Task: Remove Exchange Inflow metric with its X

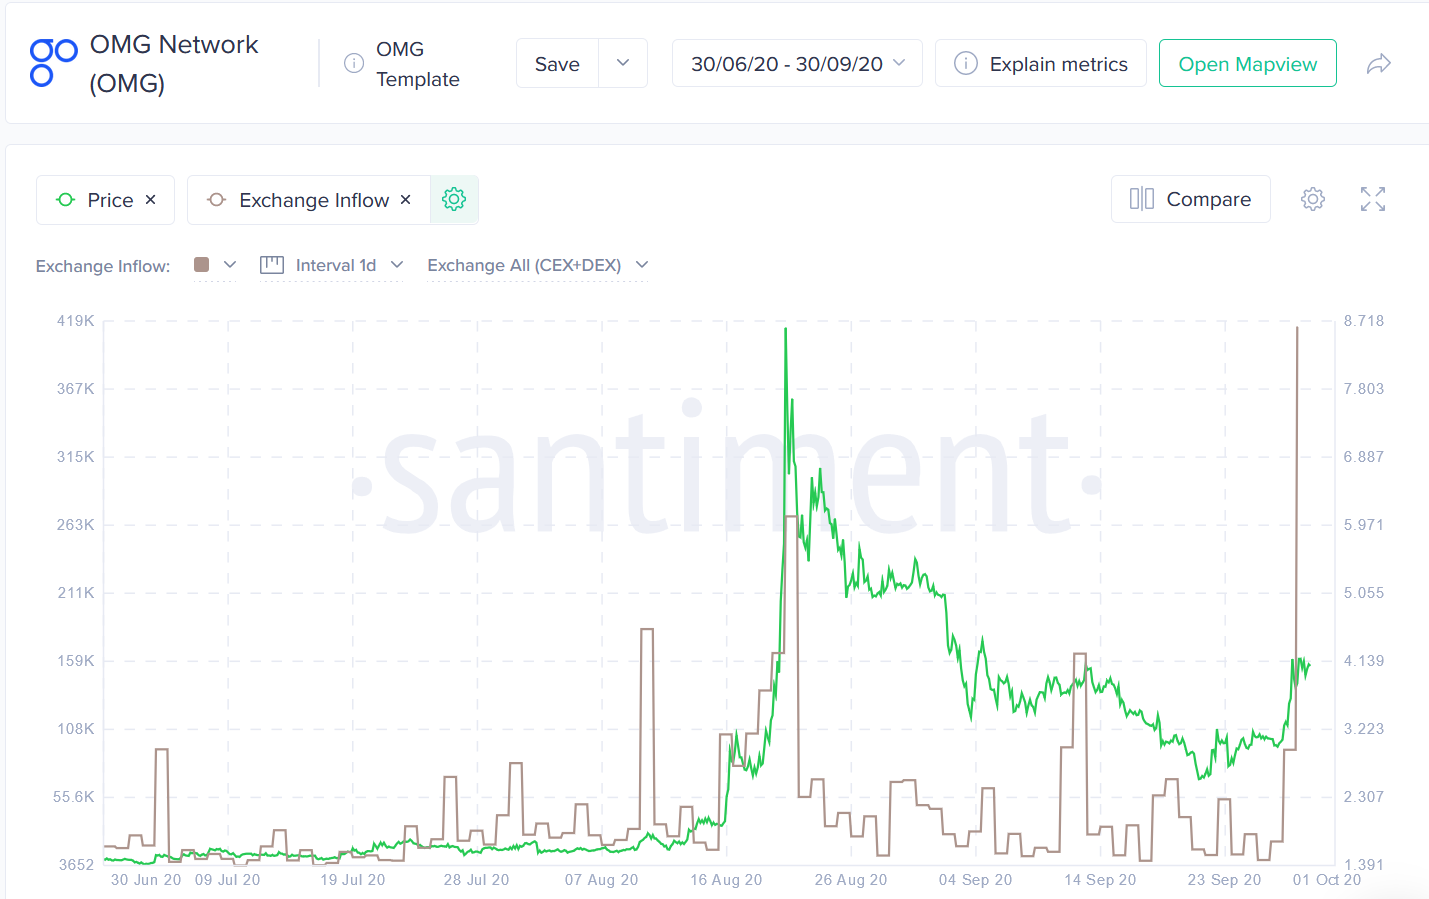Action: pyautogui.click(x=406, y=200)
